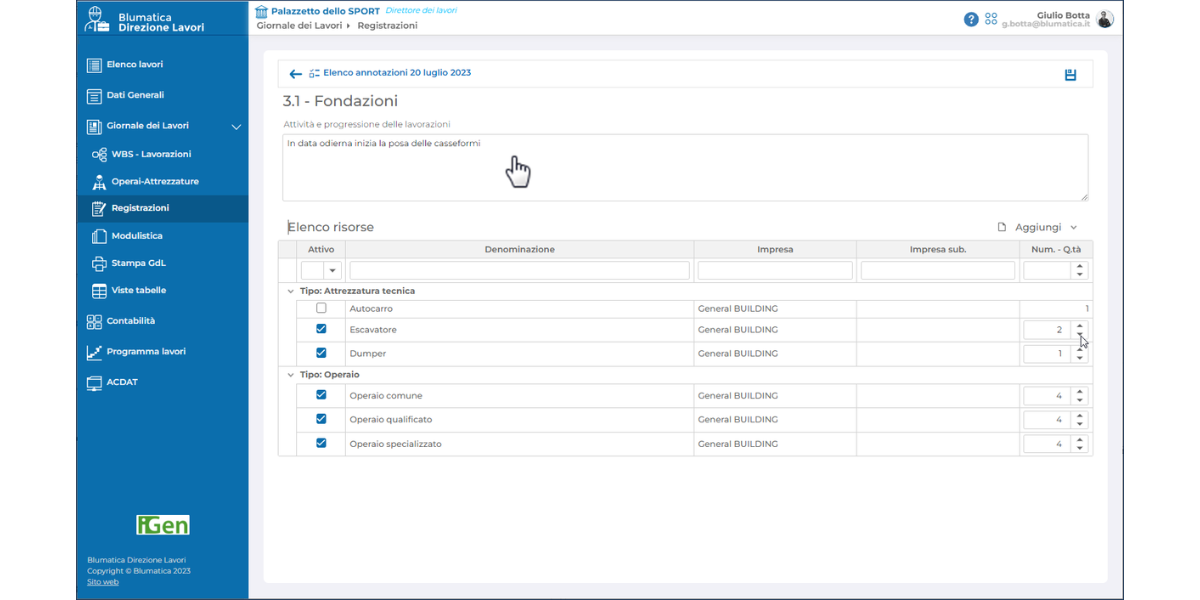Enable the Autocarro checkbox
1200x600 pixels.
click(x=321, y=308)
